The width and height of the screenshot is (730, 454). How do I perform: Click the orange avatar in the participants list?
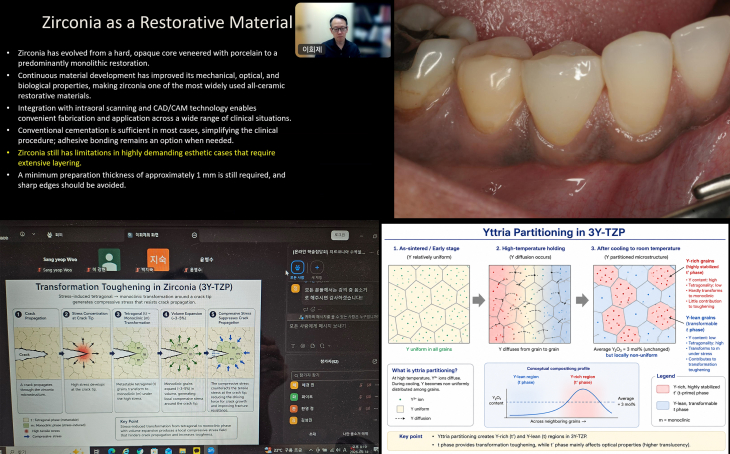(x=294, y=408)
